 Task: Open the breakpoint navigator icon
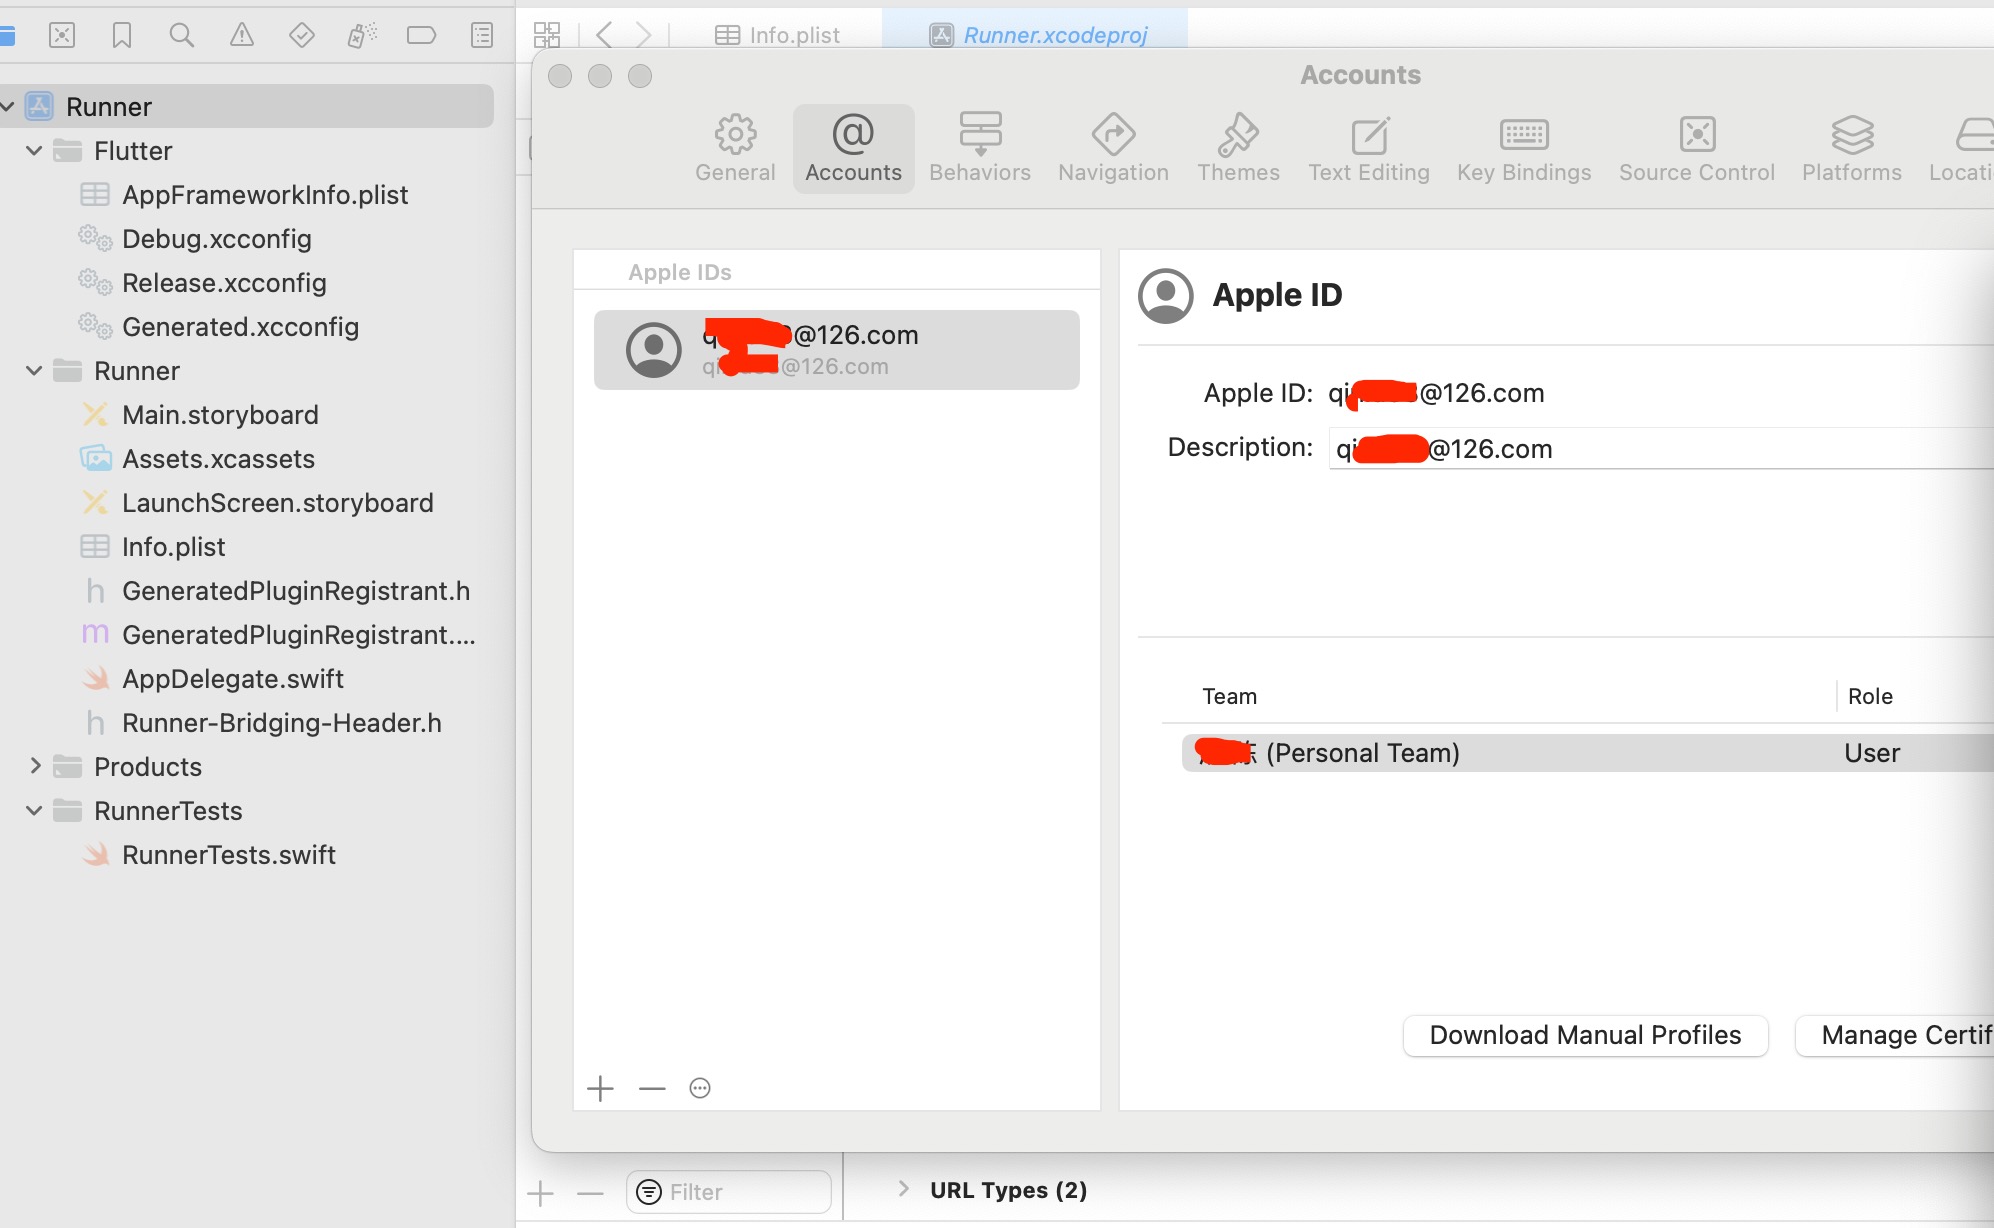[422, 36]
